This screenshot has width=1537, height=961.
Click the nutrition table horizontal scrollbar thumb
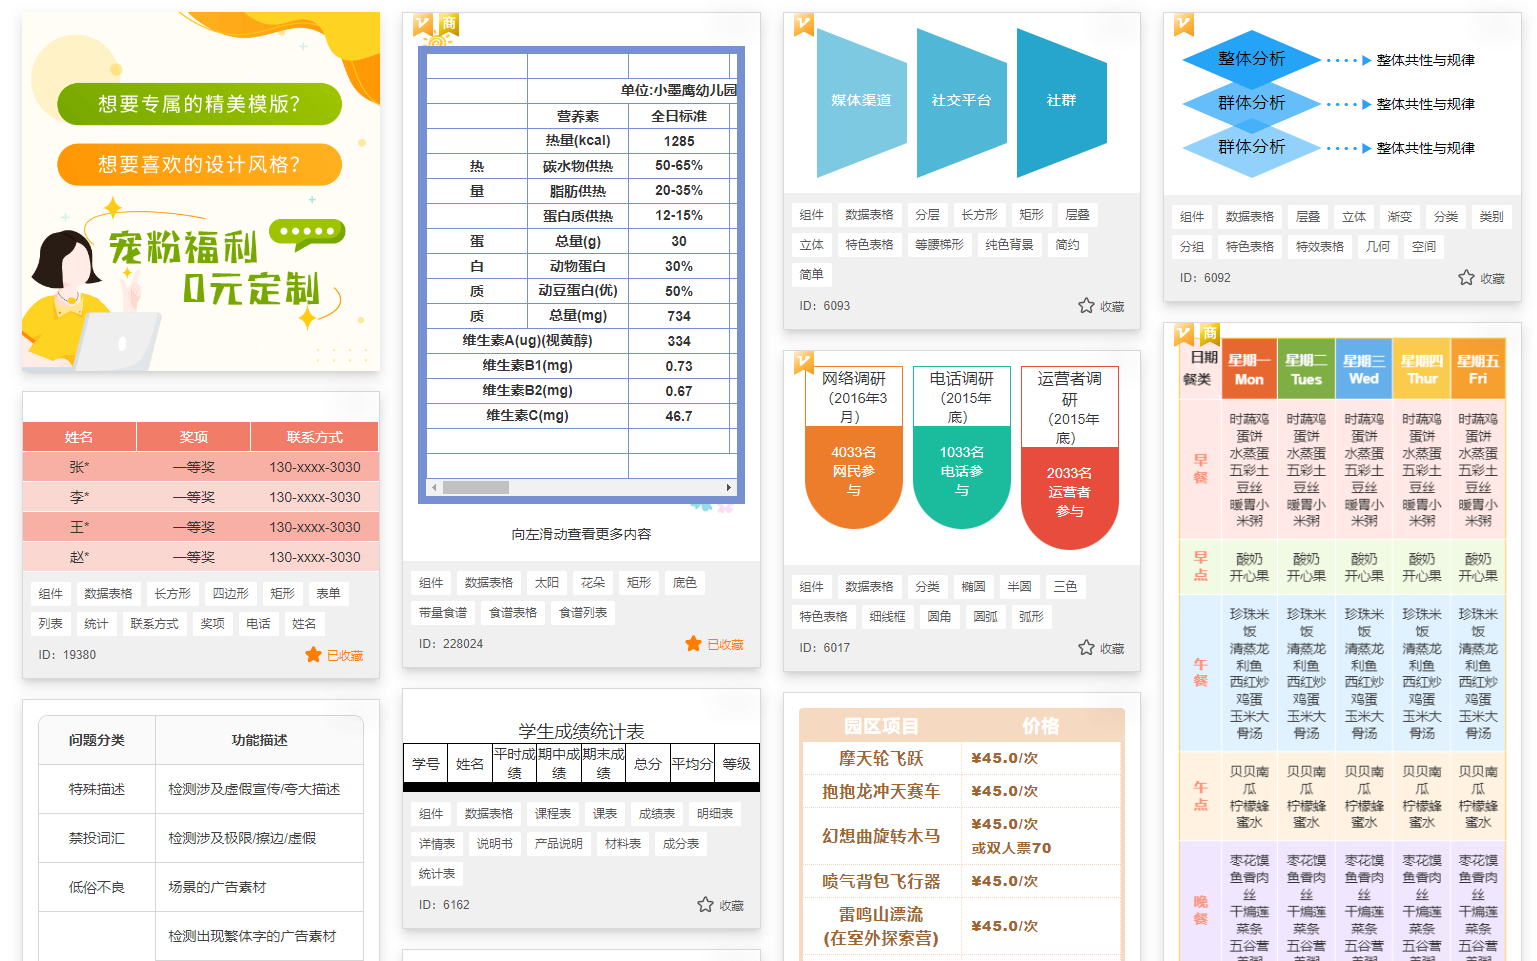tap(476, 488)
